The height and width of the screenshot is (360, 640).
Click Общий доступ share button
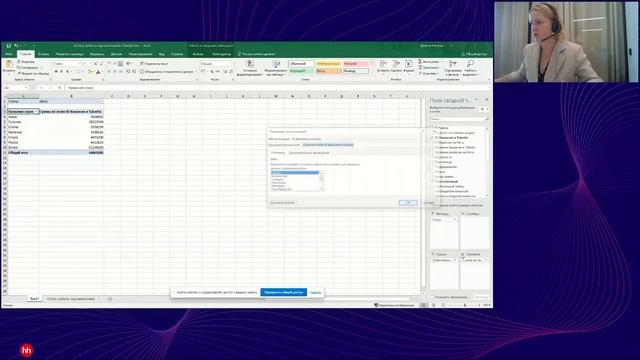(x=474, y=54)
